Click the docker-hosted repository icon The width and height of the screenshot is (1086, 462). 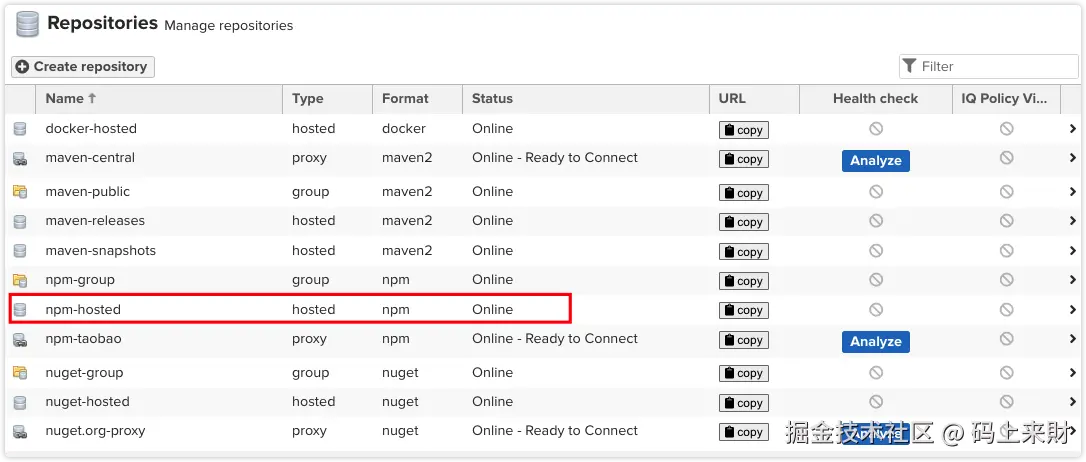[x=20, y=129]
